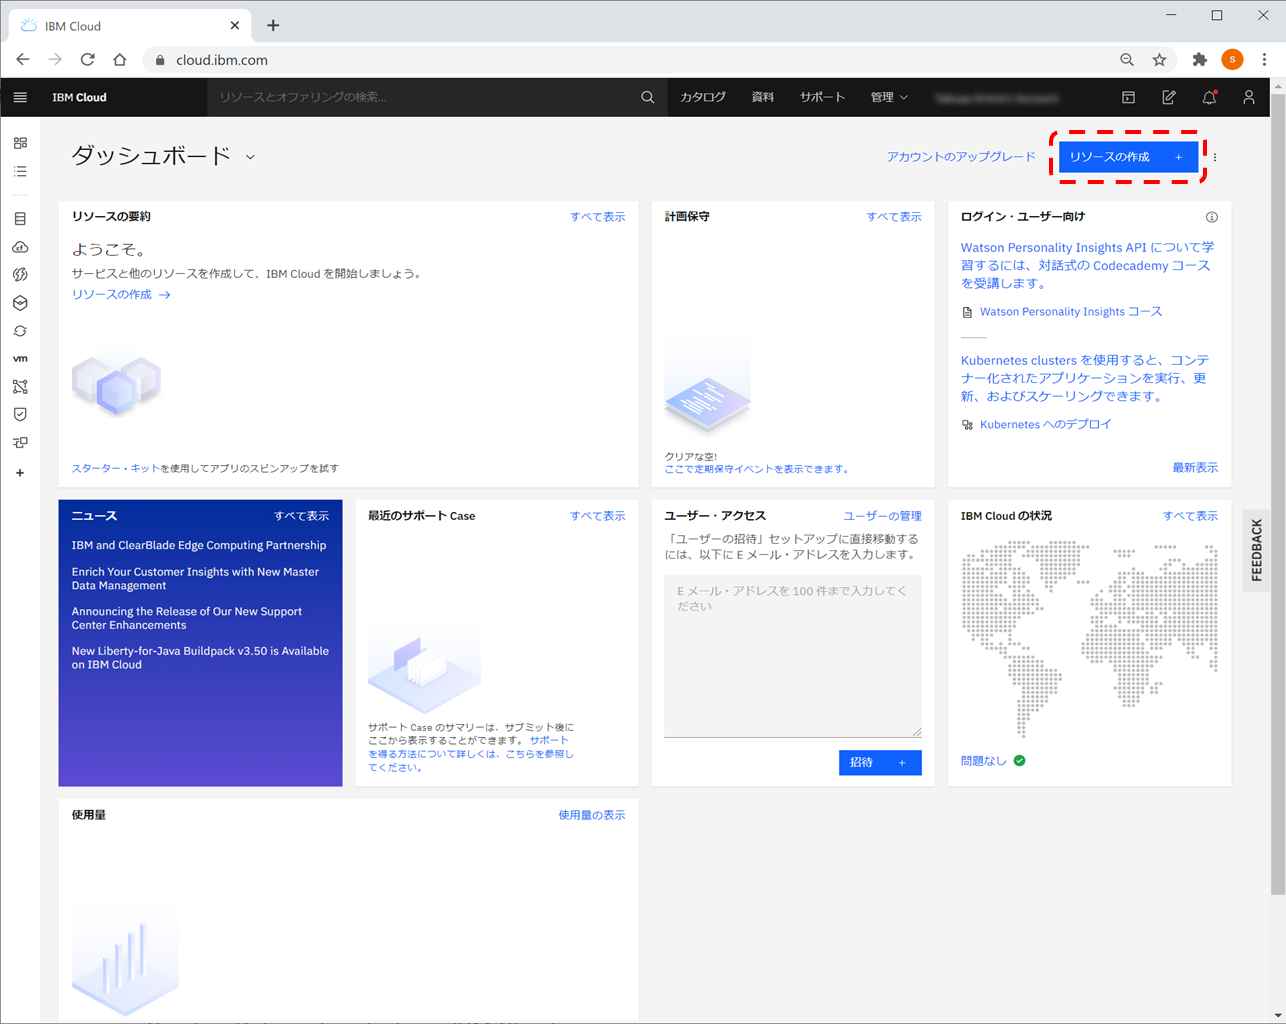Screen dimensions: 1286x1024
Task: Open Watson Personality Insights コース link
Action: click(x=1071, y=312)
